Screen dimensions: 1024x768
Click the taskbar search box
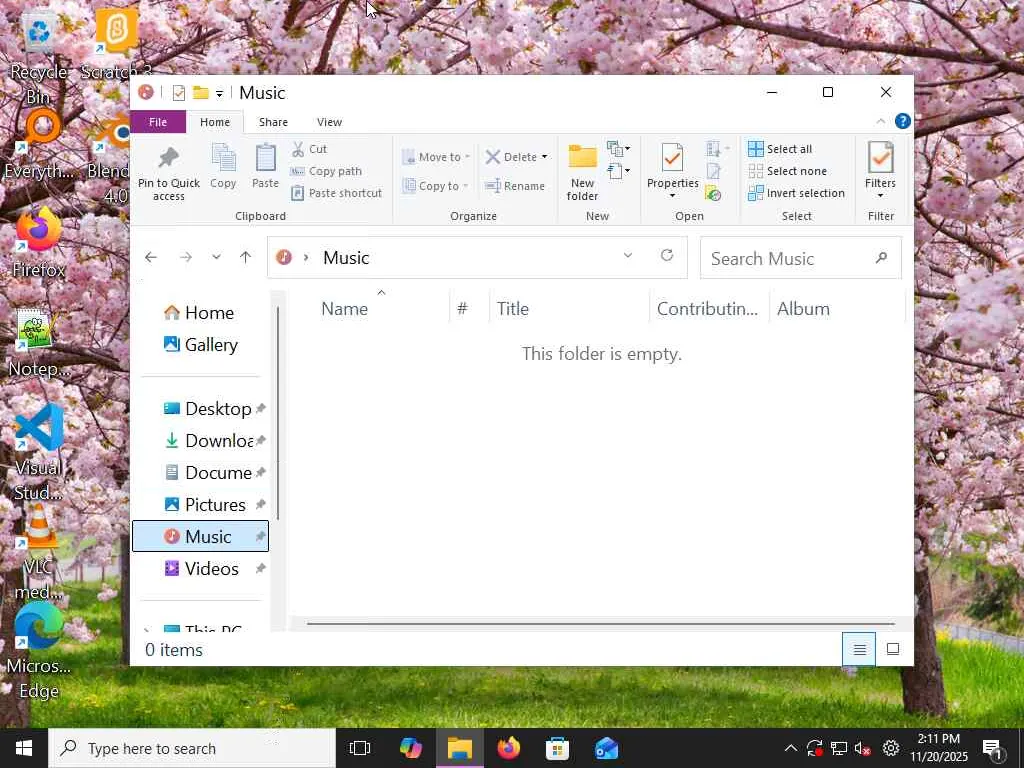193,748
